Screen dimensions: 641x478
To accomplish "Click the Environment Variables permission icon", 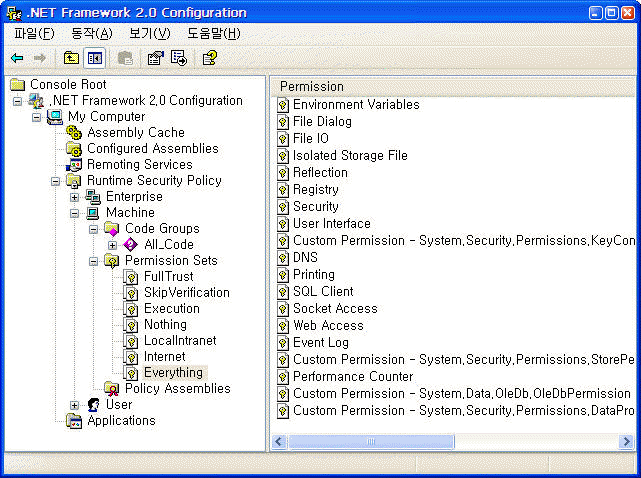I will pos(282,105).
